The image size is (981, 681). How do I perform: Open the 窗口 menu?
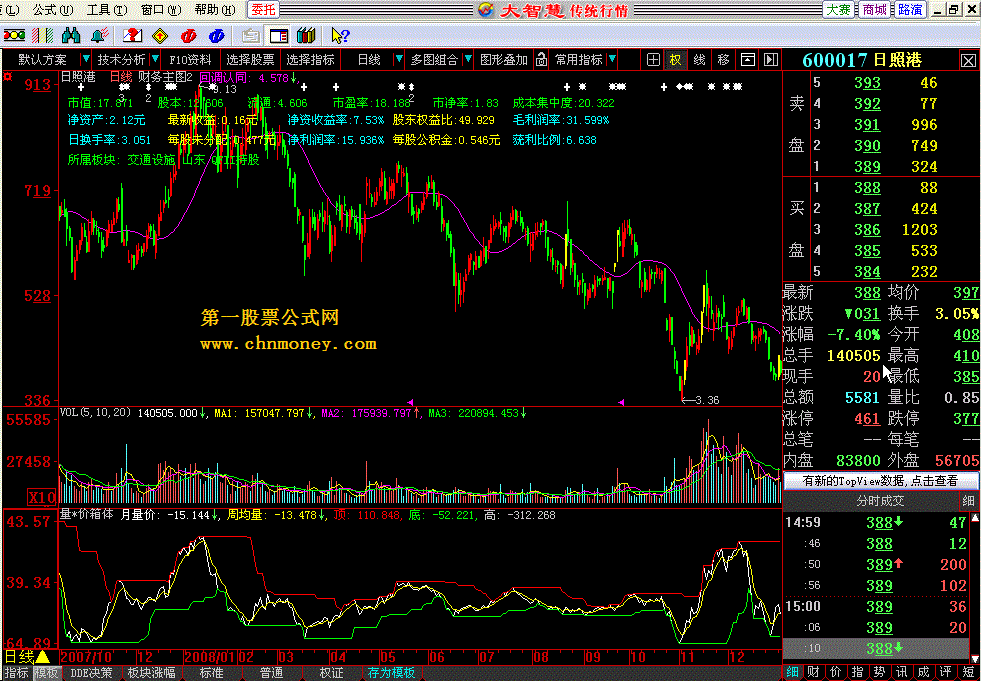(x=161, y=10)
